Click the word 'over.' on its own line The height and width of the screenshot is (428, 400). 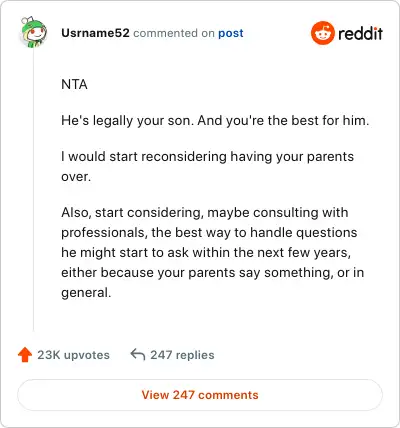(x=76, y=177)
